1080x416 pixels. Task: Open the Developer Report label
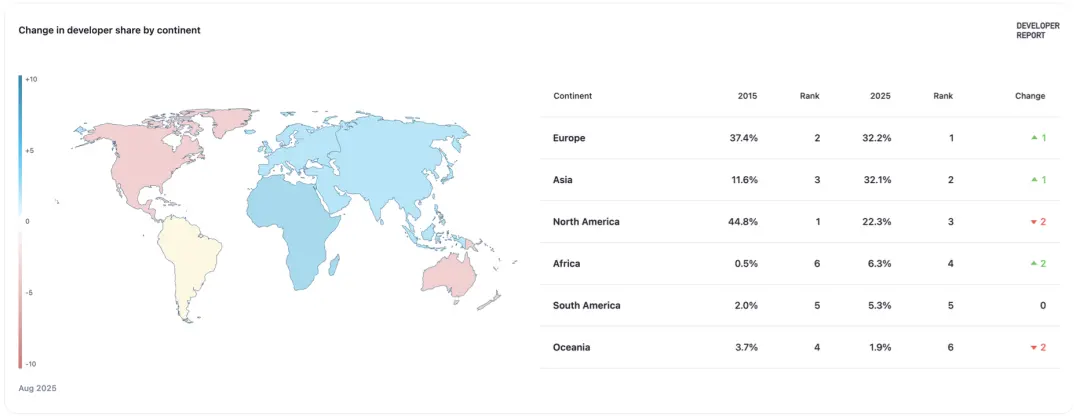[x=1037, y=30]
